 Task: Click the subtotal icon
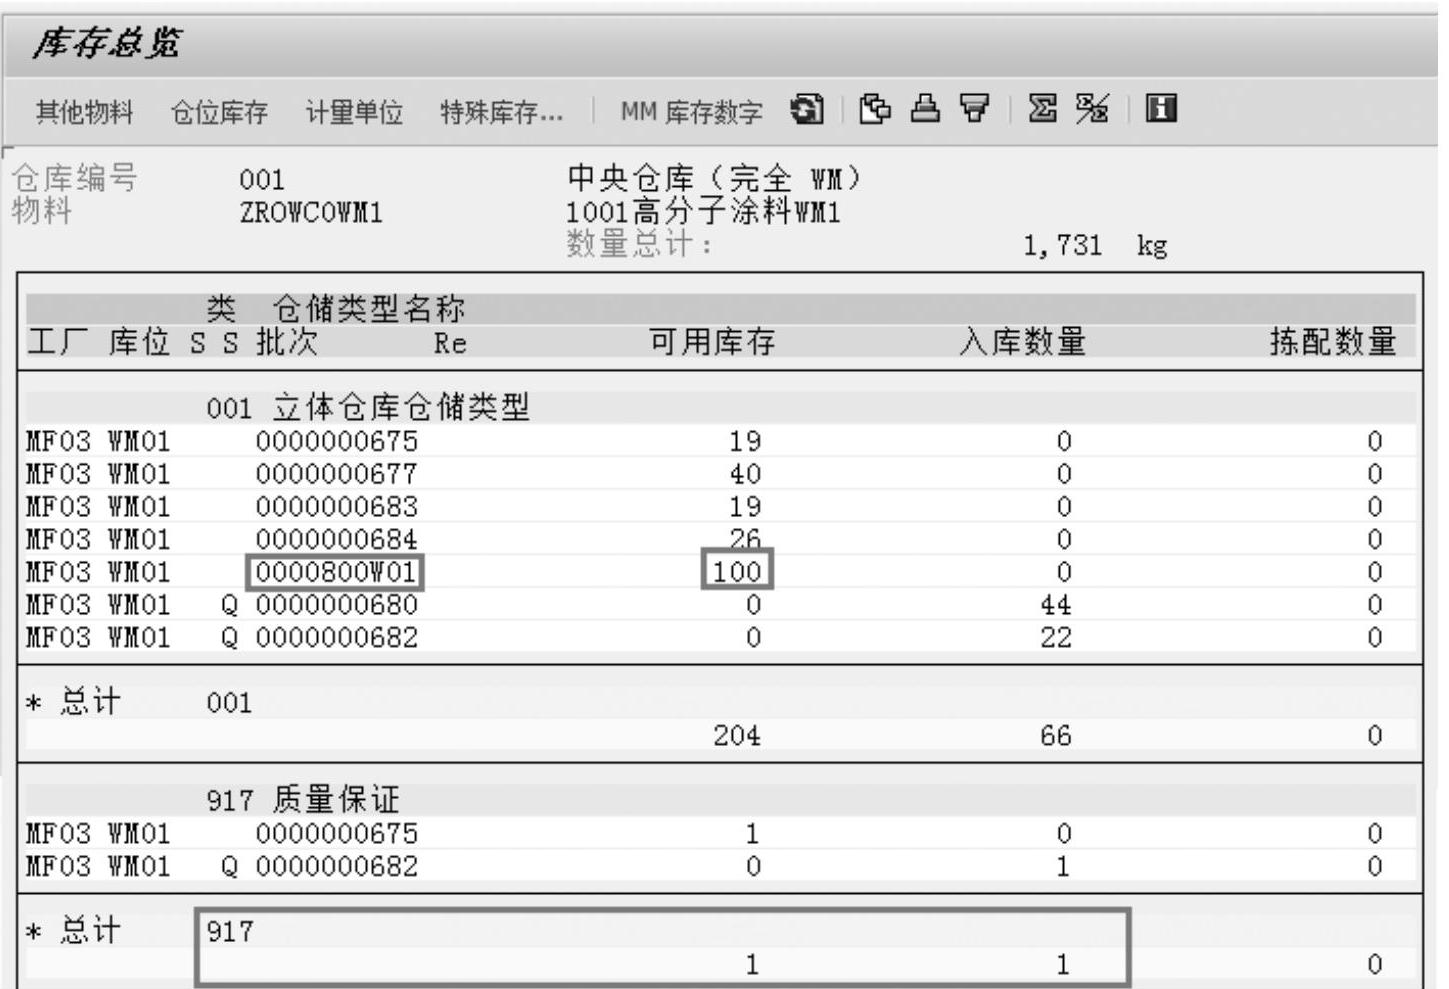pos(1092,108)
